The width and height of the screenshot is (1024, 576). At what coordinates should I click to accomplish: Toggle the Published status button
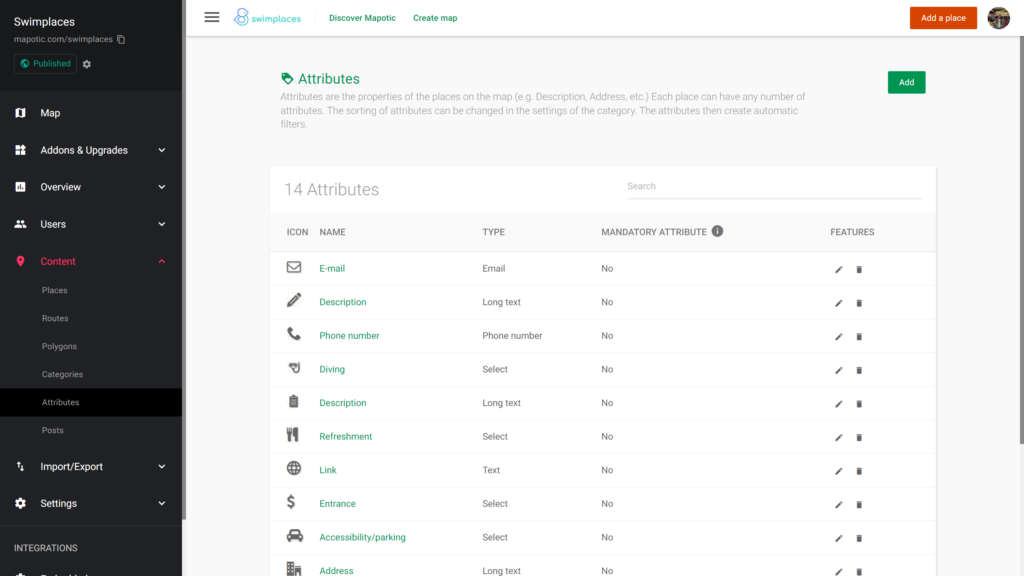point(45,63)
